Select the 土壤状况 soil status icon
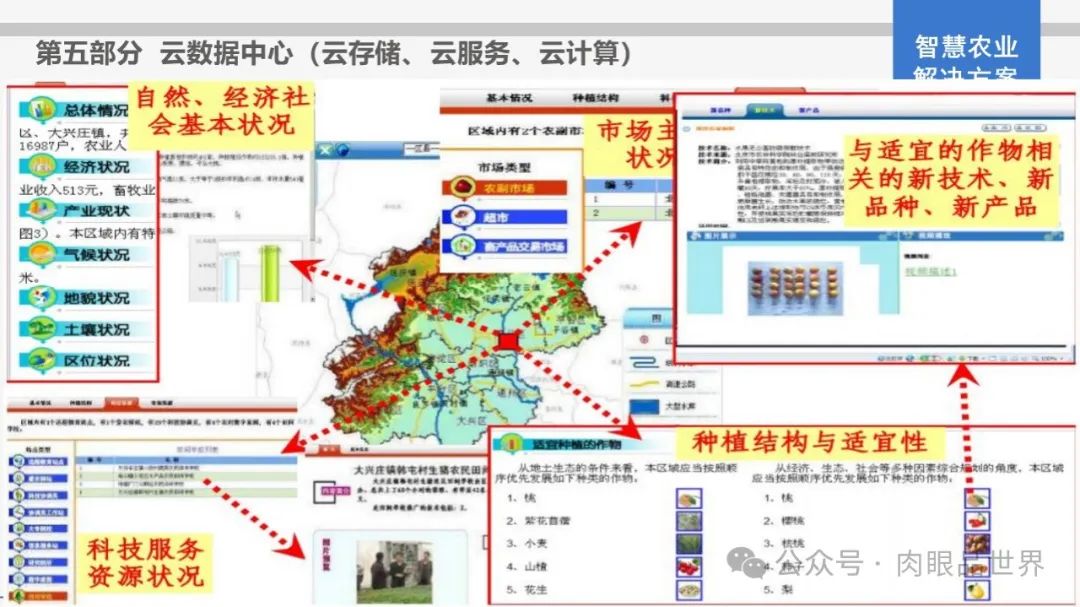 [x=42, y=329]
